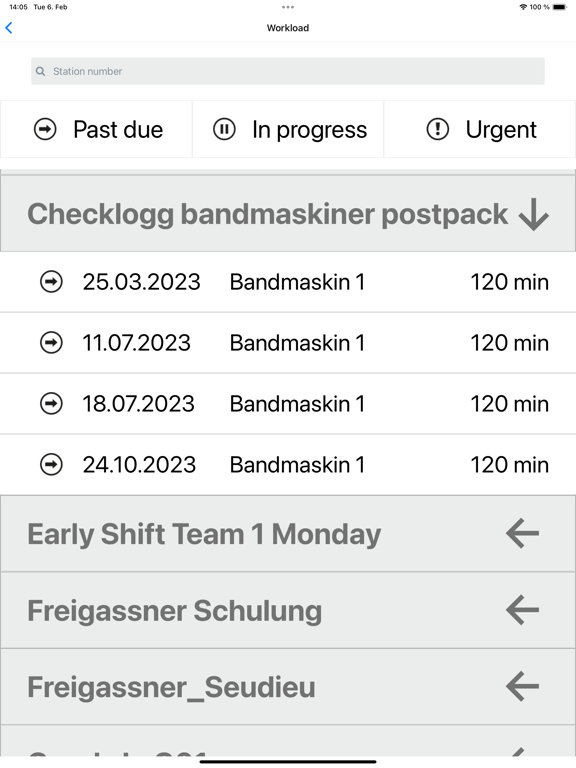Click the Past due arrow-circle icon
Image resolution: width=576 pixels, height=768 pixels.
[x=45, y=129]
